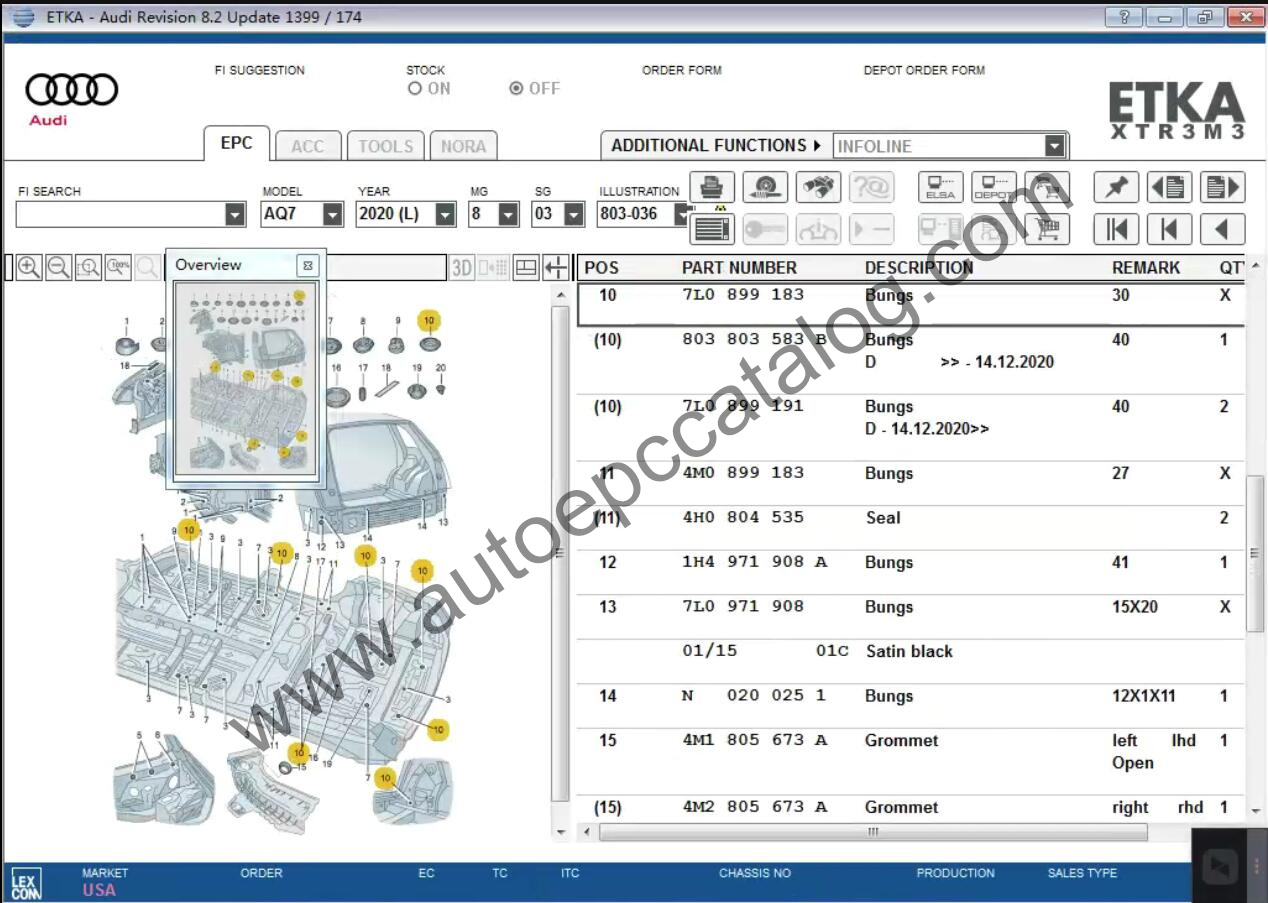Go to previous page icon
Image resolution: width=1268 pixels, height=903 pixels.
1169,187
